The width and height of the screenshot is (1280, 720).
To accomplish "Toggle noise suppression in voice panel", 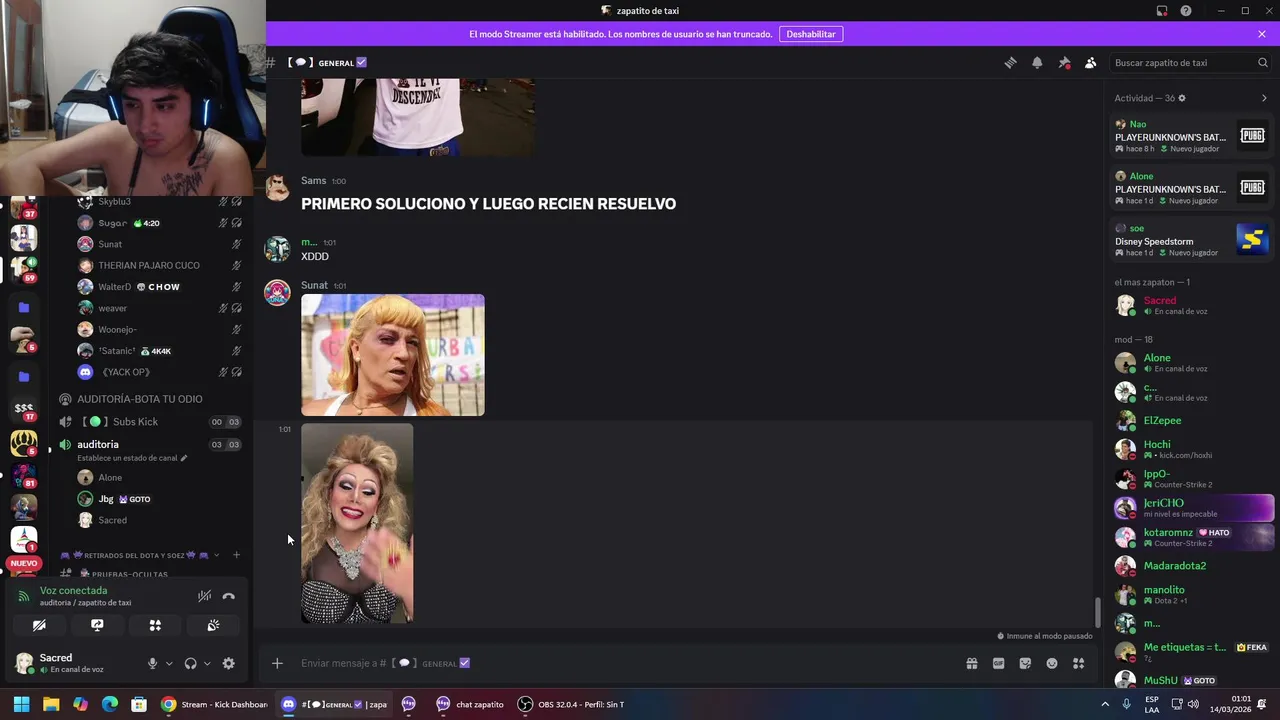I will pos(204,596).
